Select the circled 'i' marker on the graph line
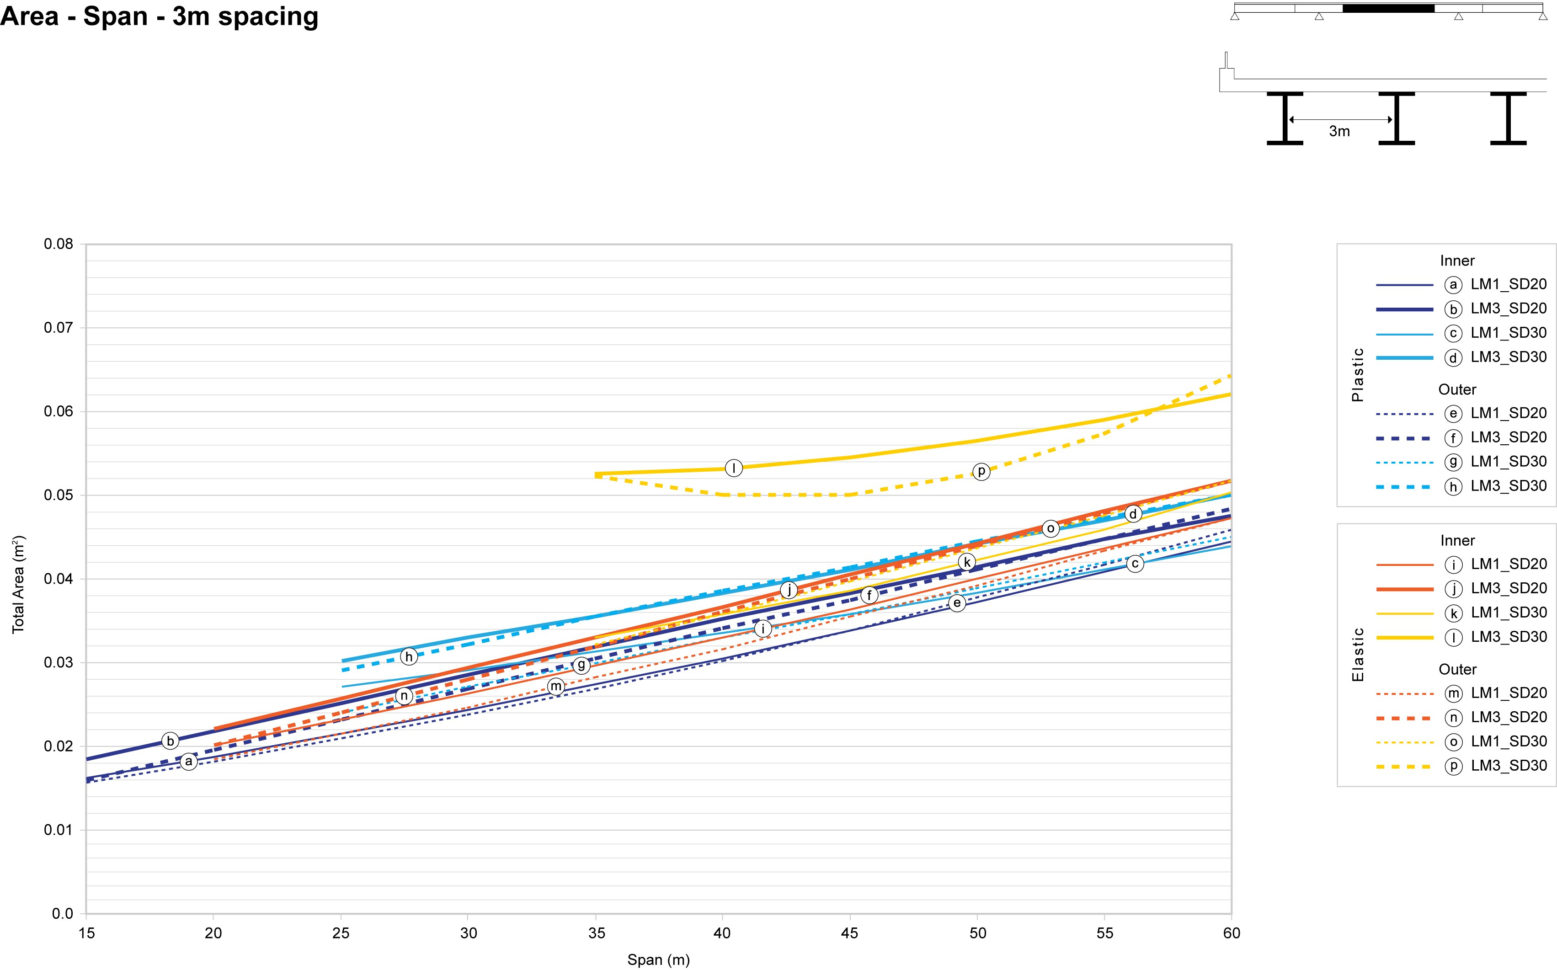The image size is (1557, 970). pos(763,629)
